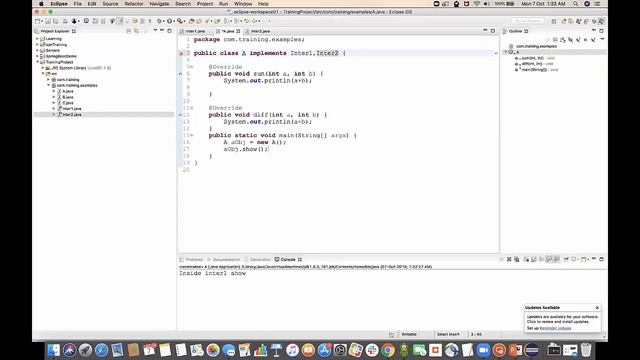This screenshot has height=360, width=640.
Task: Expand the SpringBootDemo project node
Action: pos(37,56)
